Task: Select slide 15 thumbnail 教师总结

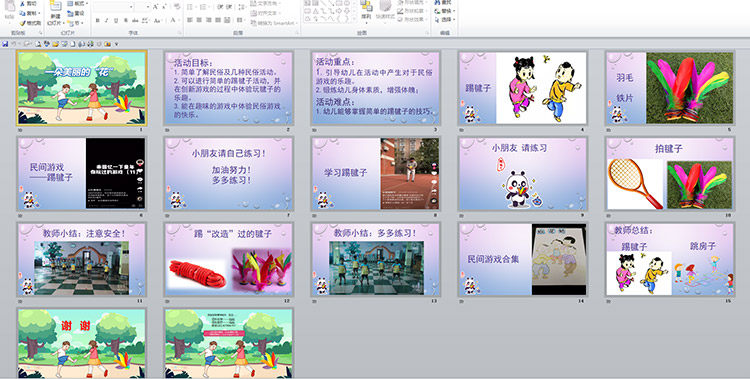Action: point(670,259)
